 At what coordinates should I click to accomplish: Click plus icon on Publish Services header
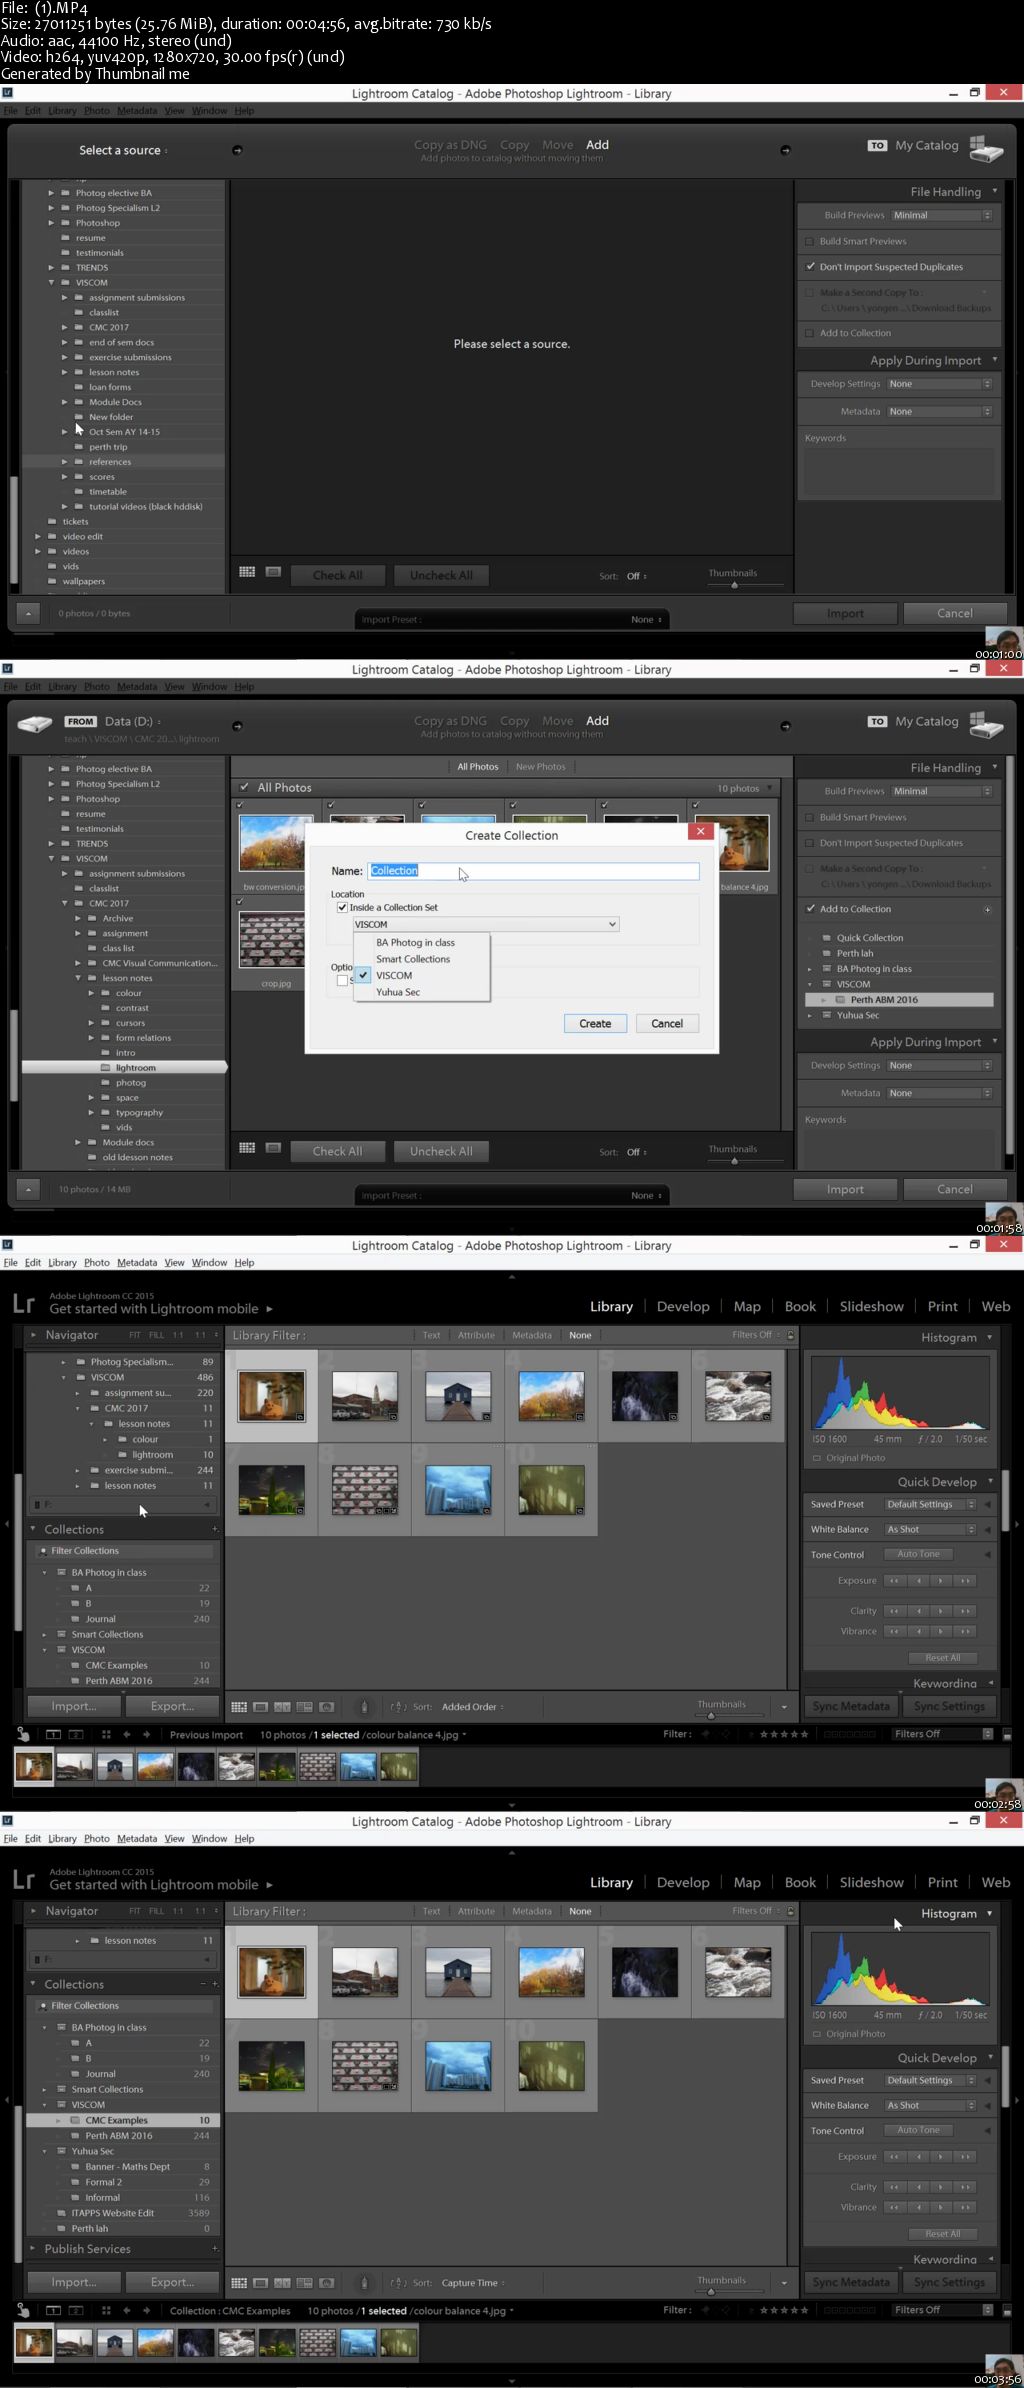[x=214, y=2249]
